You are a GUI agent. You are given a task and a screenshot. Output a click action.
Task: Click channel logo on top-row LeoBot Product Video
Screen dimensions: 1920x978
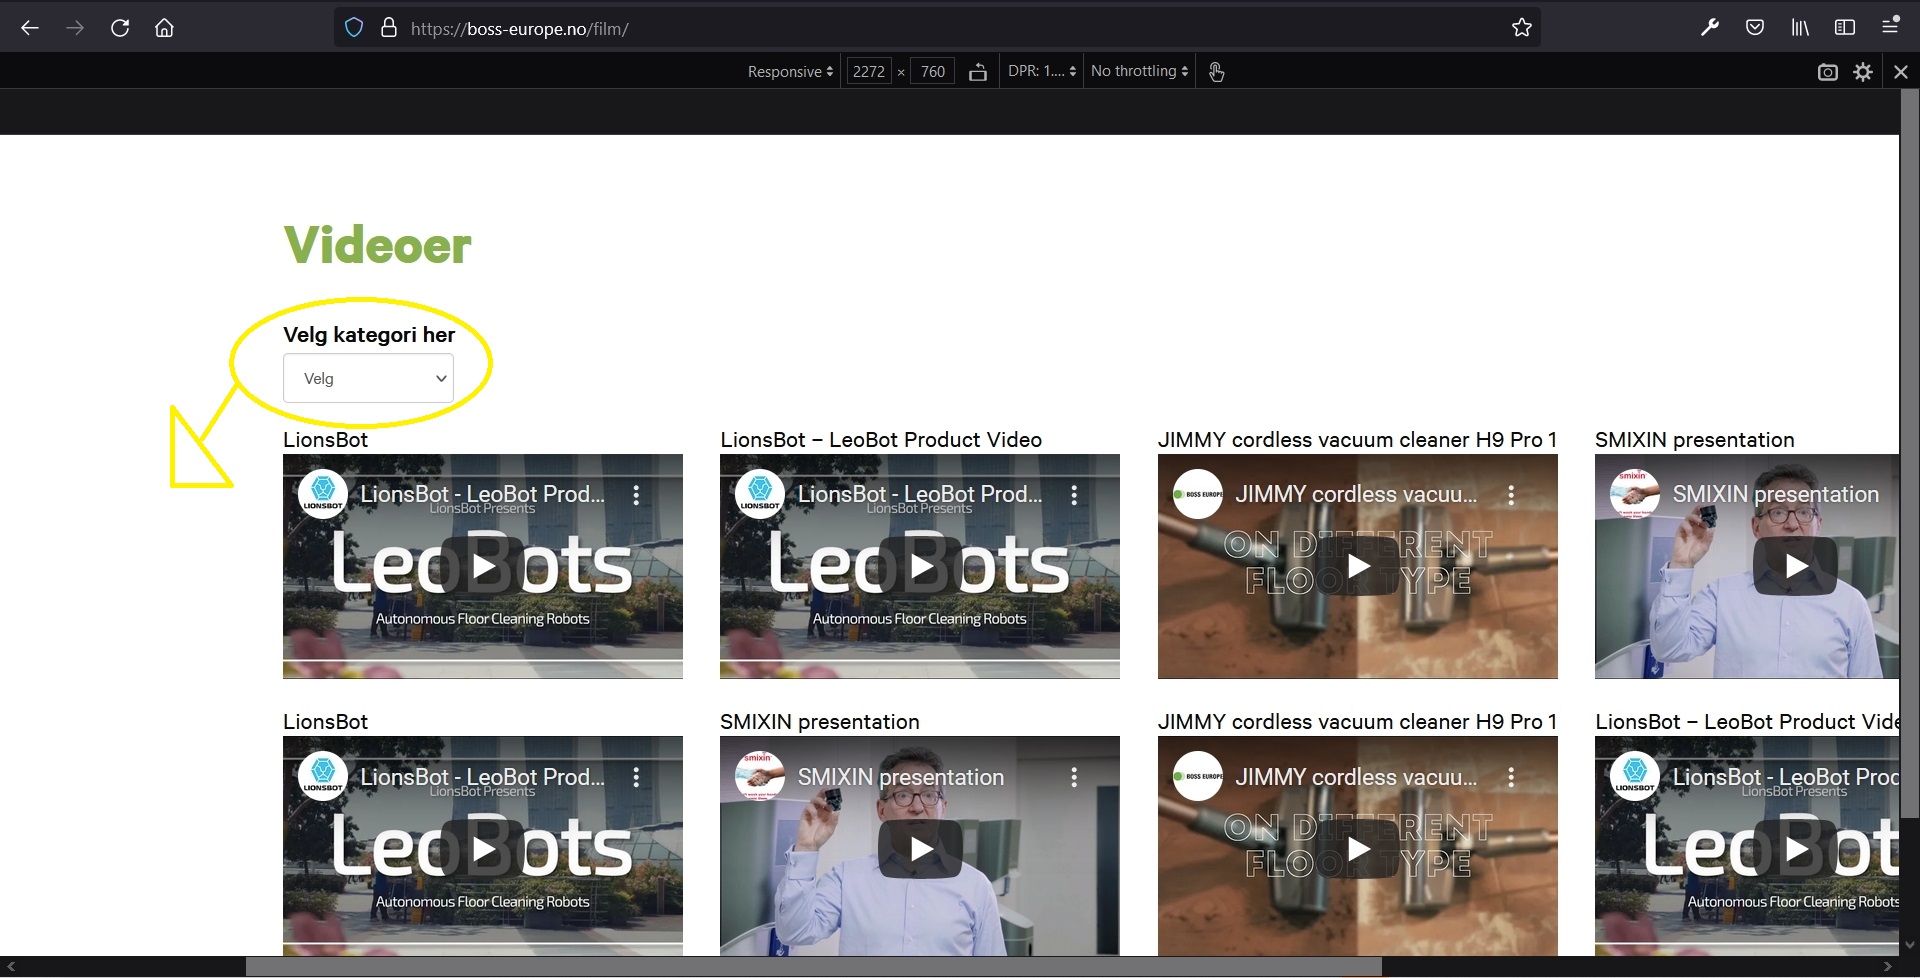pos(760,494)
